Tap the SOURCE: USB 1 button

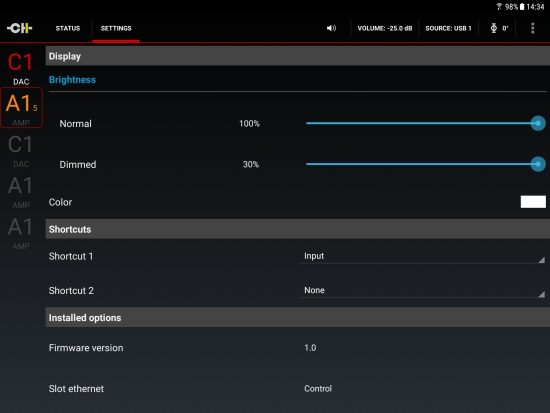coord(448,28)
